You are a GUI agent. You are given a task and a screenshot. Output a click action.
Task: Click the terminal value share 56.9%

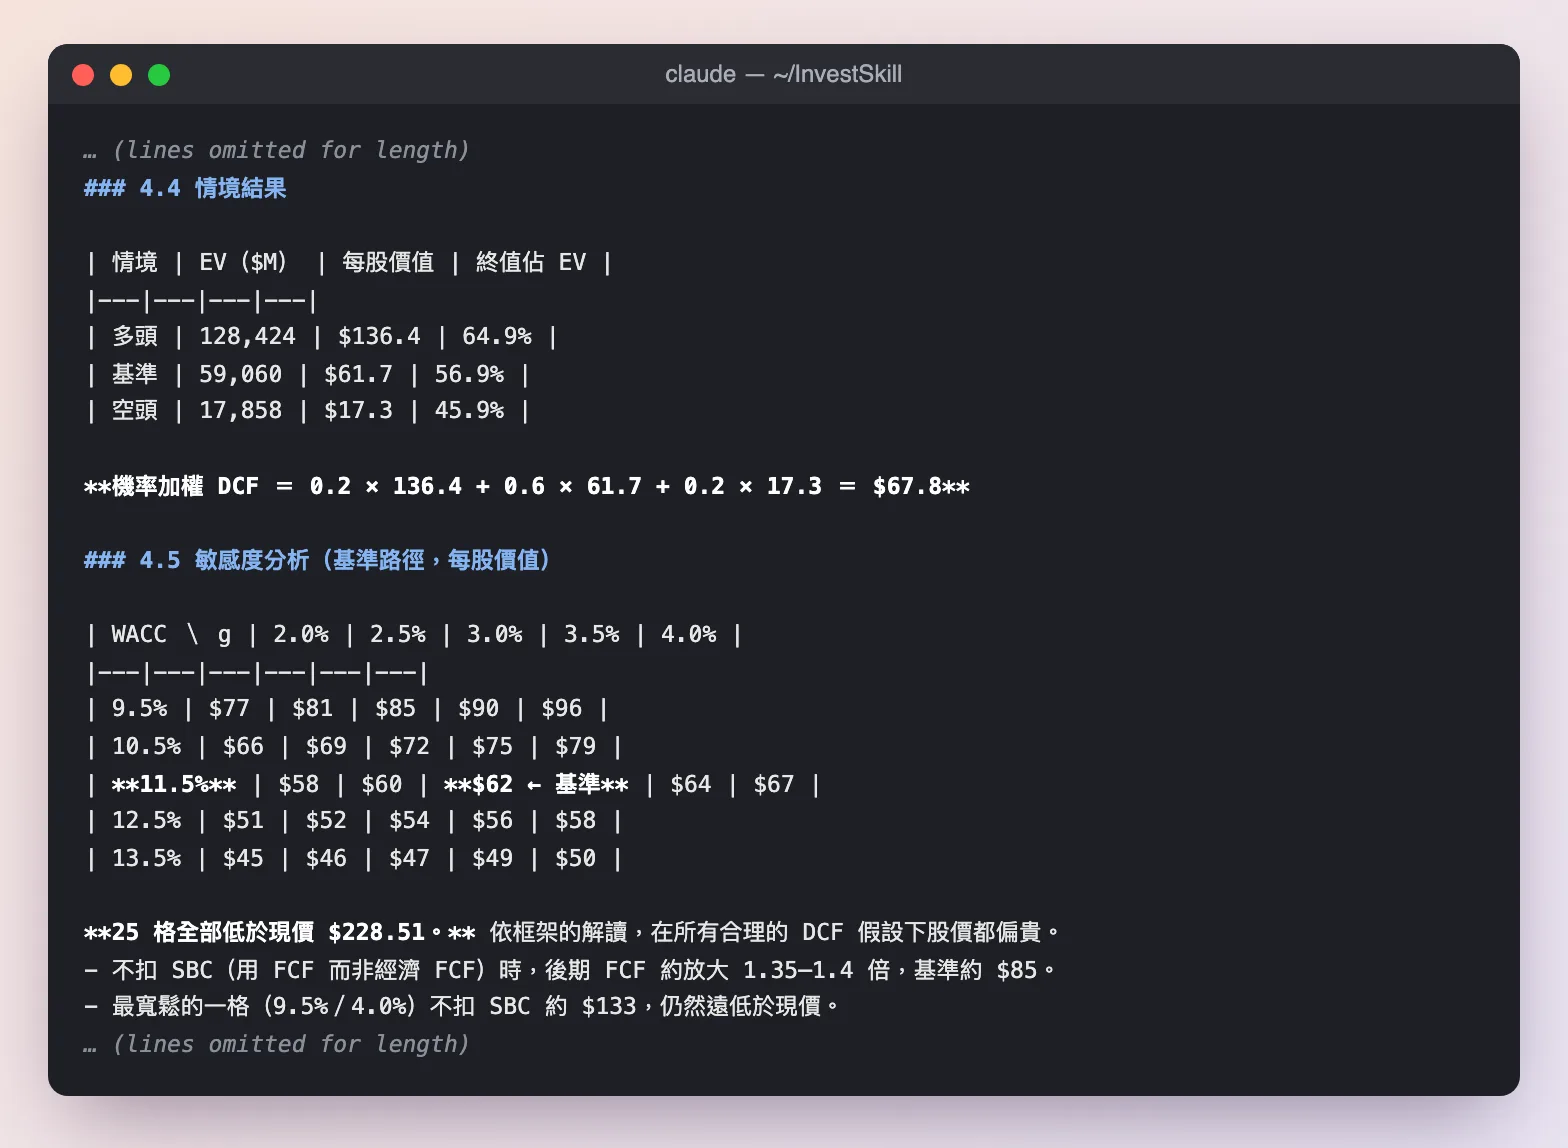click(469, 374)
